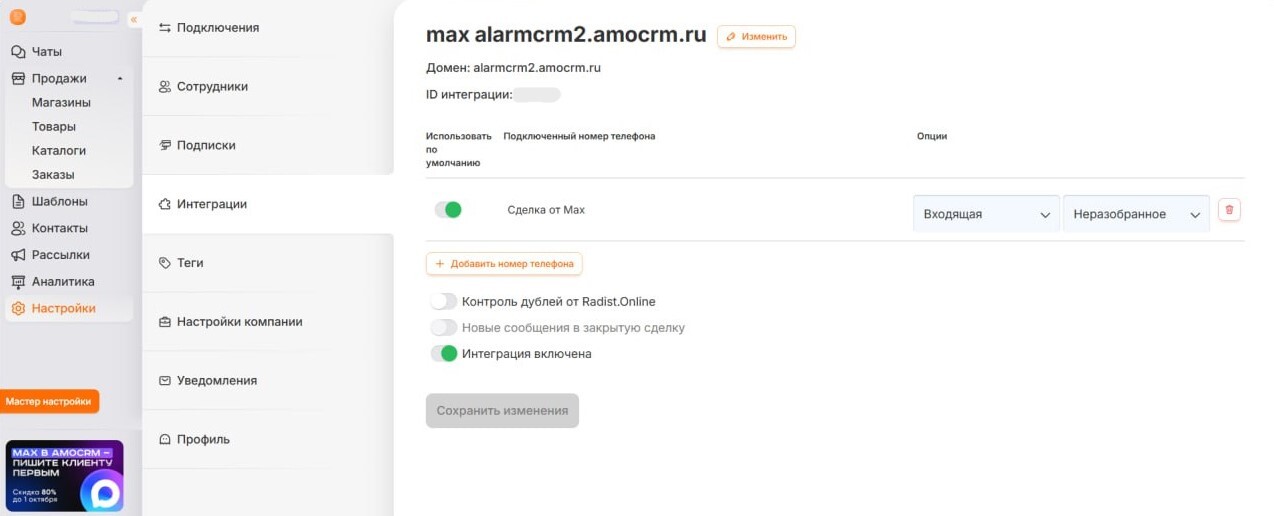Click the Рассылки megaphone icon
This screenshot has height=516, width=1274.
(18, 254)
